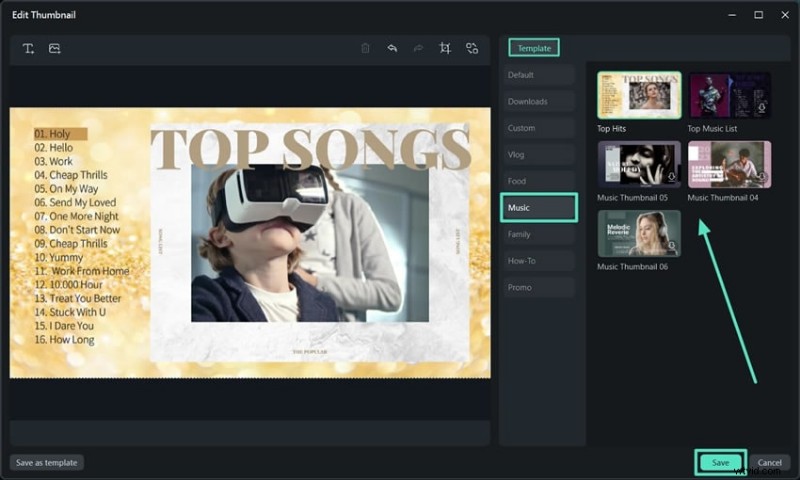This screenshot has height=480, width=800.
Task: Click the Cancel button
Action: pos(769,463)
